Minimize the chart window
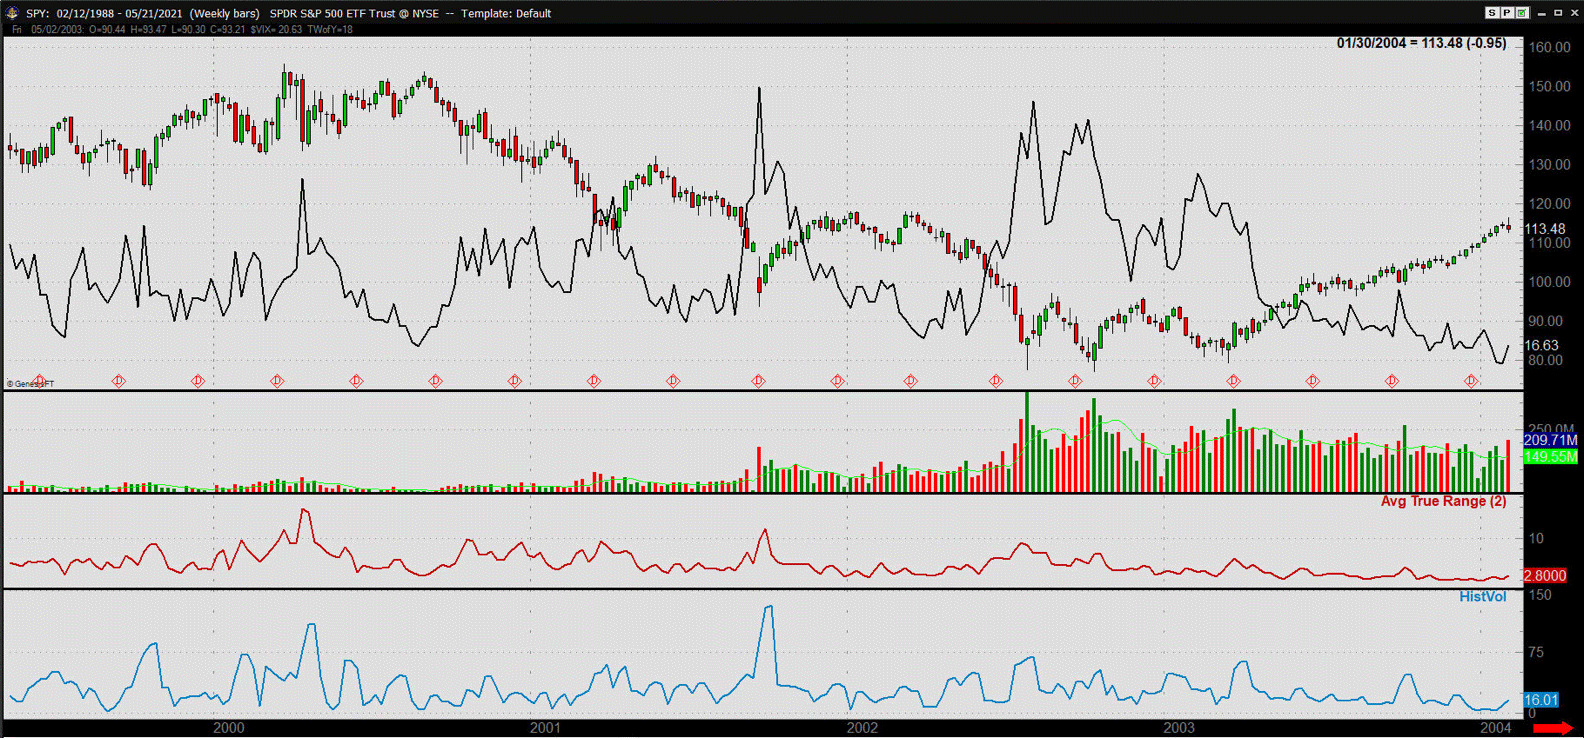This screenshot has height=740, width=1585. click(x=1542, y=13)
